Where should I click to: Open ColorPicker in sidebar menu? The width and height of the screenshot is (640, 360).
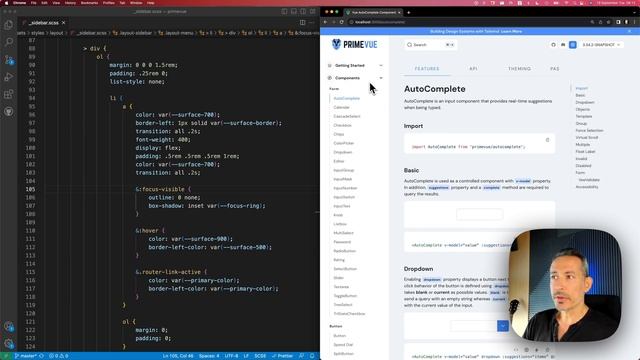(x=343, y=143)
